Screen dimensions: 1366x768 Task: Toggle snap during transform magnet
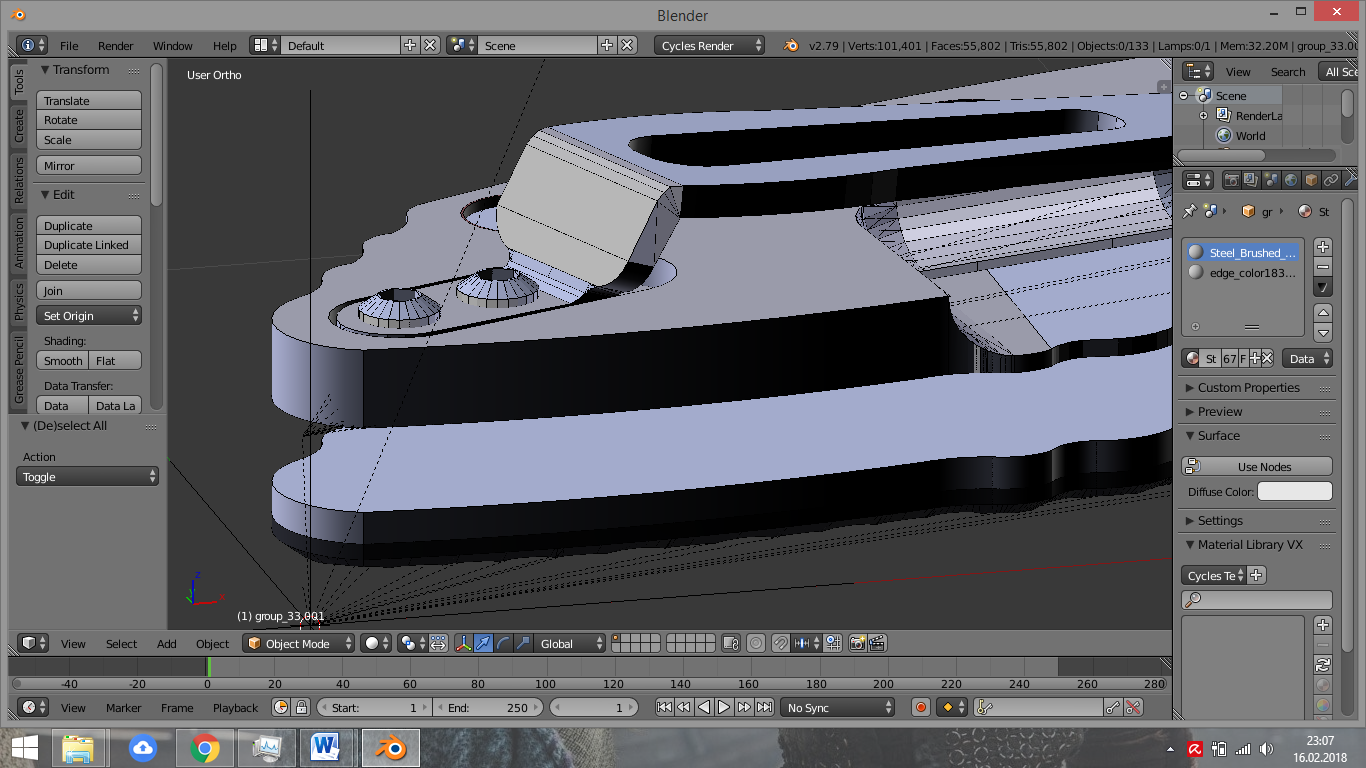click(780, 643)
